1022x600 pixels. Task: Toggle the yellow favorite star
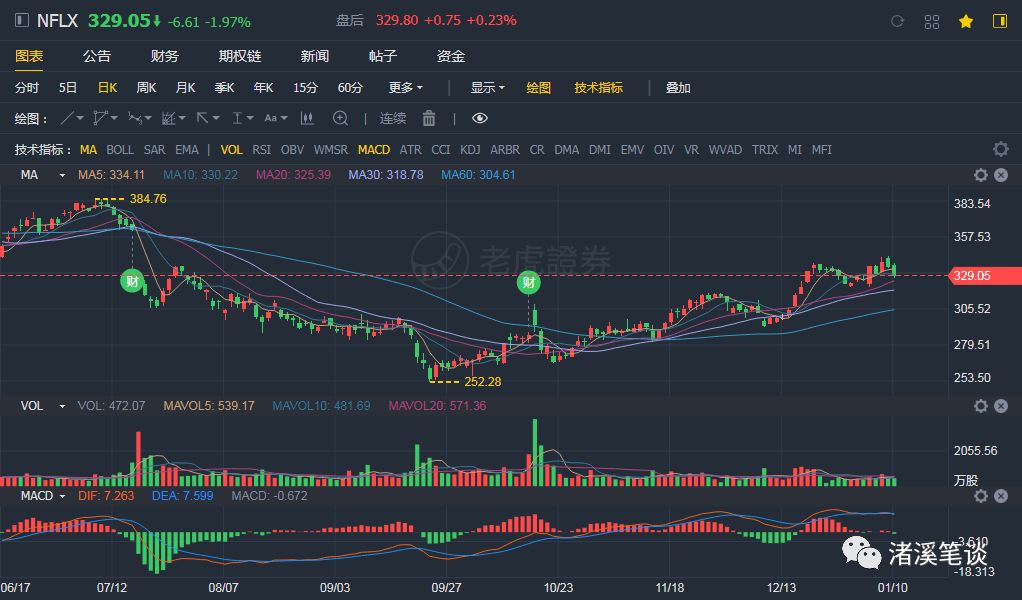click(x=966, y=21)
